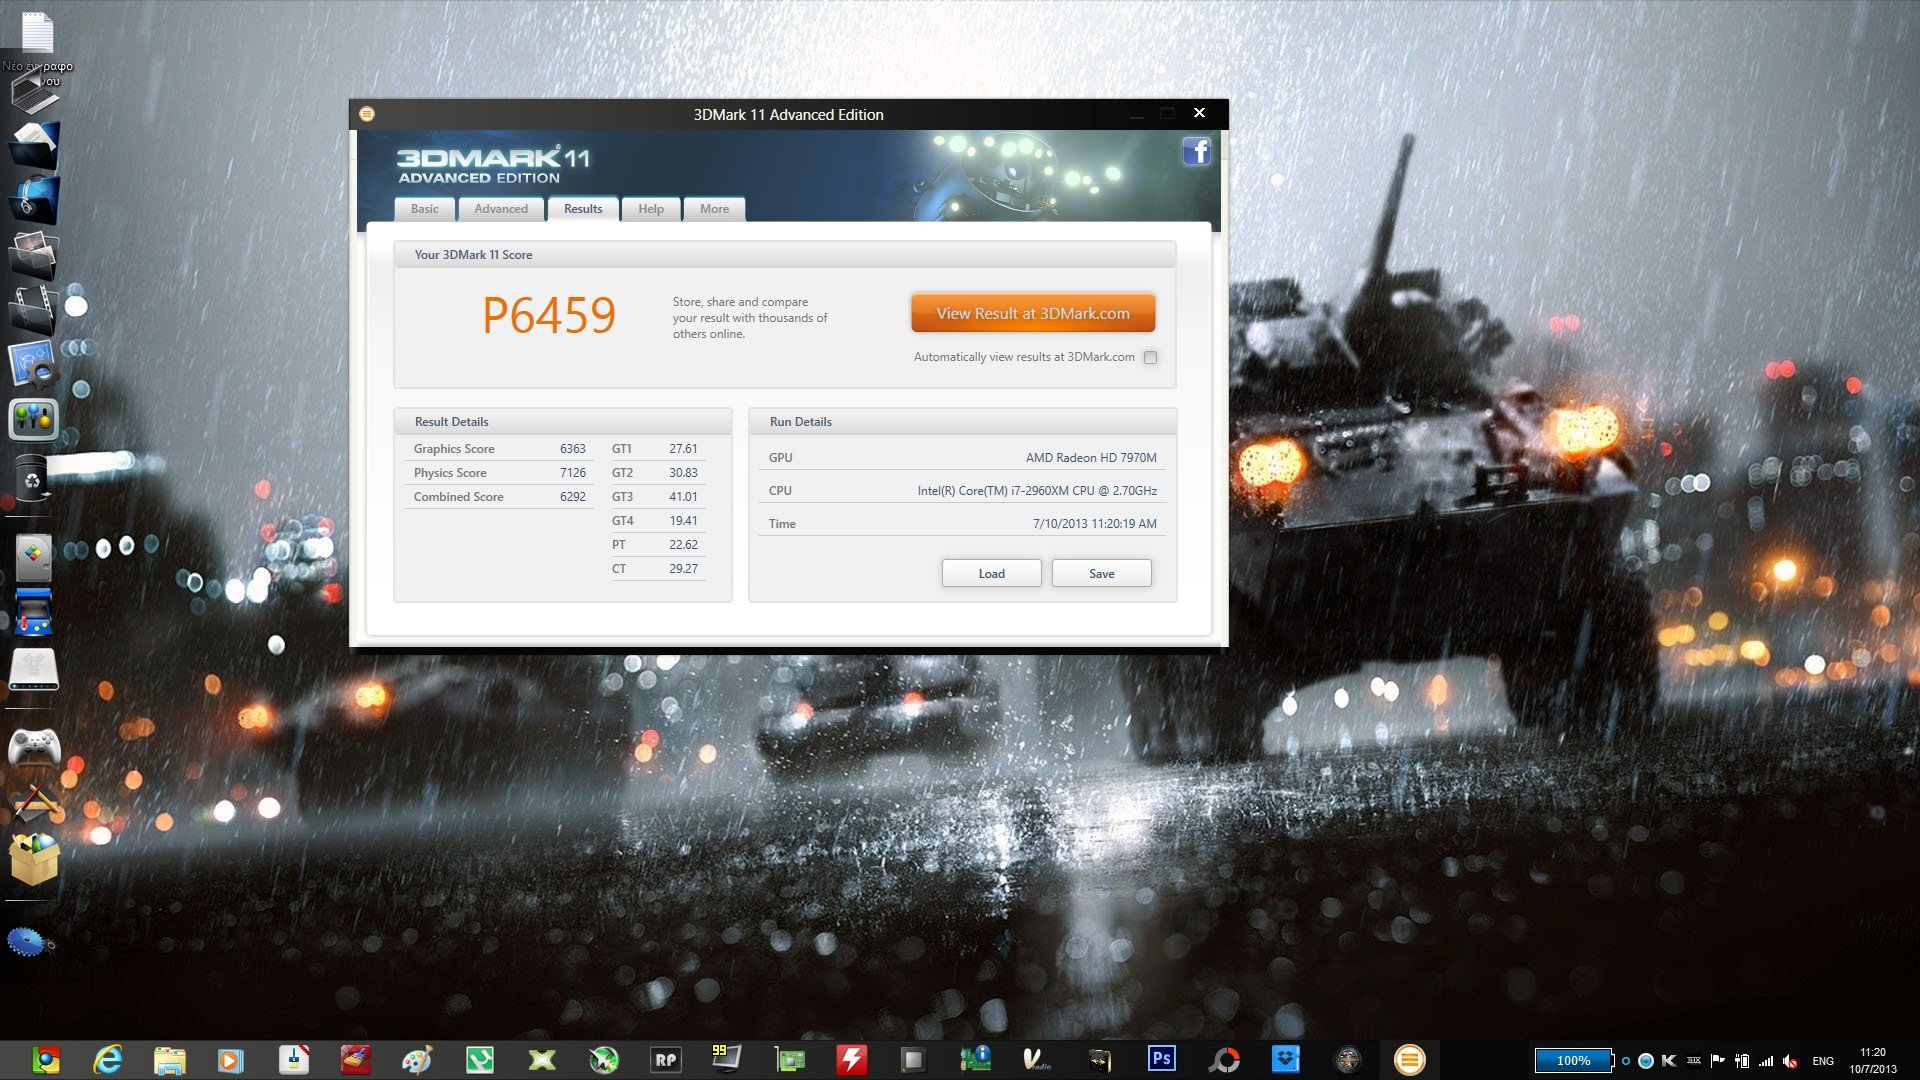Image resolution: width=1920 pixels, height=1080 pixels.
Task: Open the white external drive dock icon
Action: pos(34,669)
